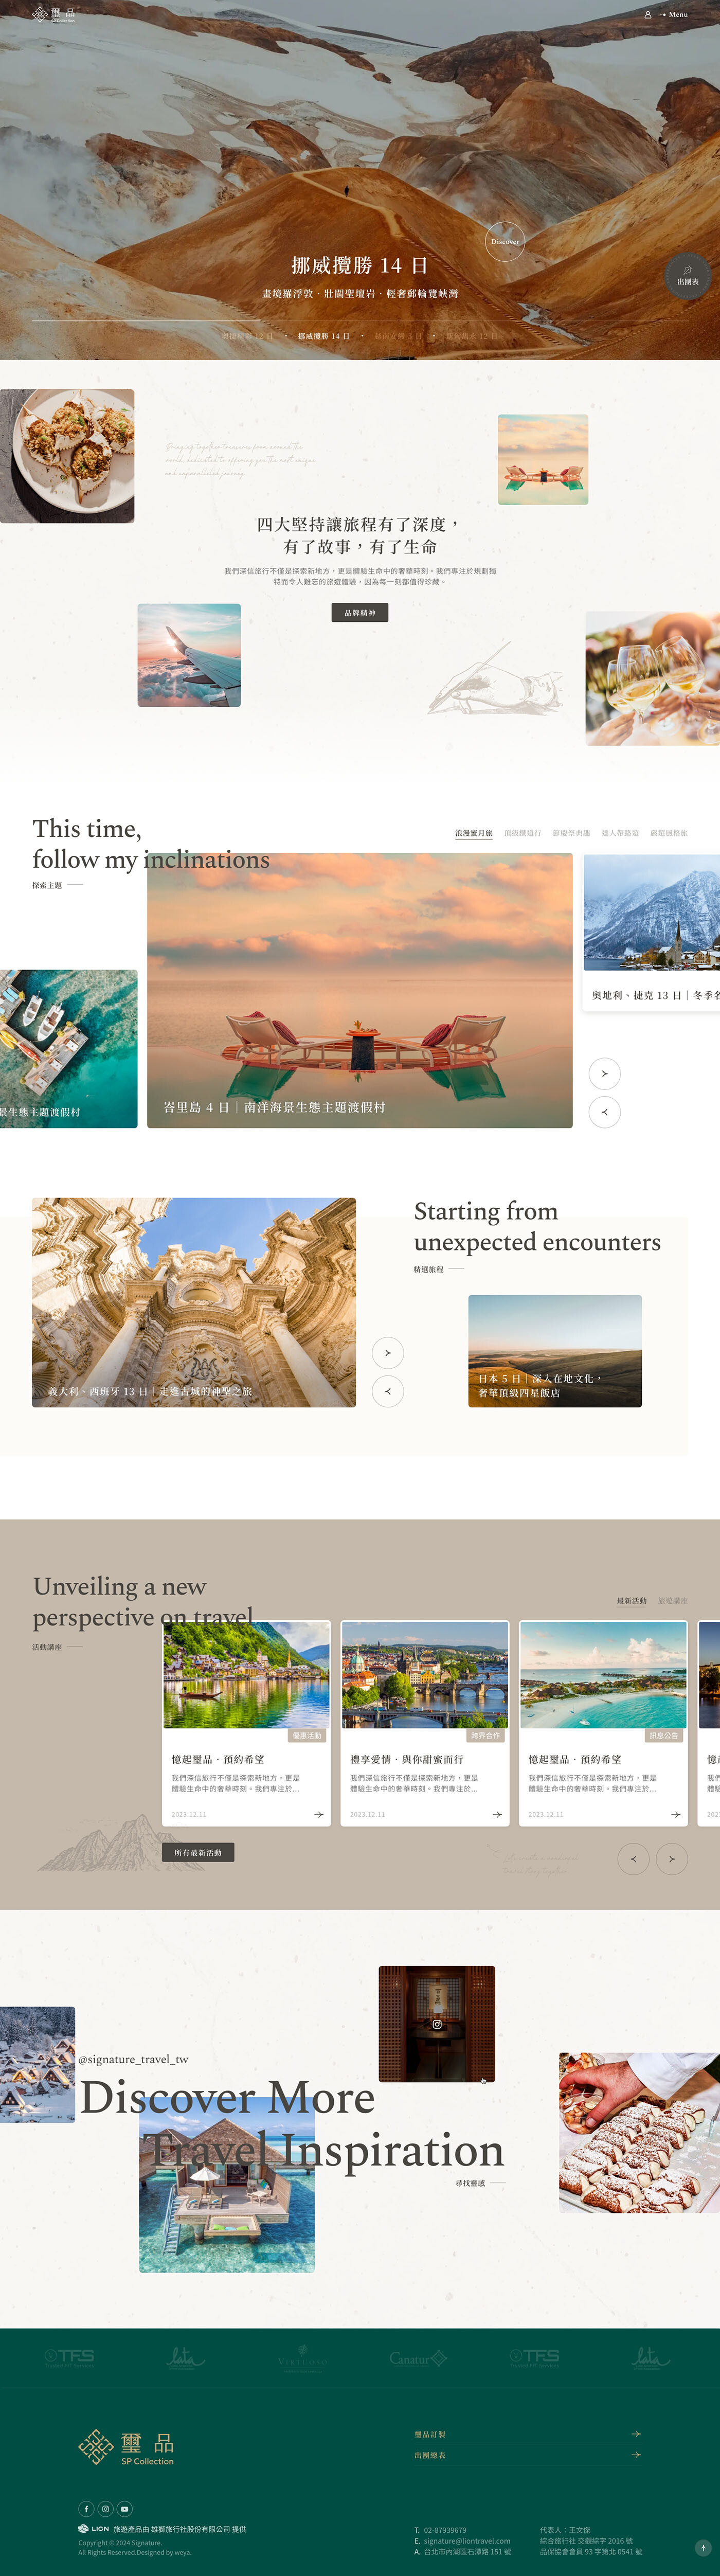Switch to the 頂級鐵道行 tab
This screenshot has height=2576, width=720.
[522, 833]
